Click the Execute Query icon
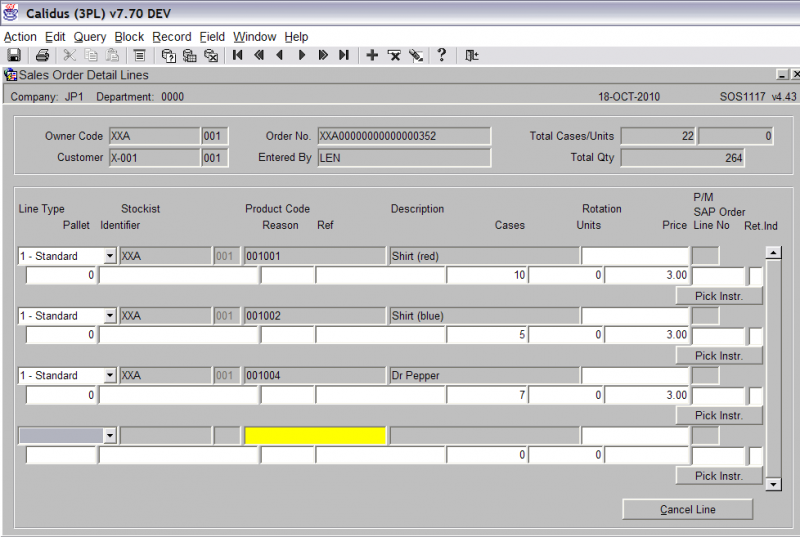The height and width of the screenshot is (537, 800). click(x=190, y=55)
